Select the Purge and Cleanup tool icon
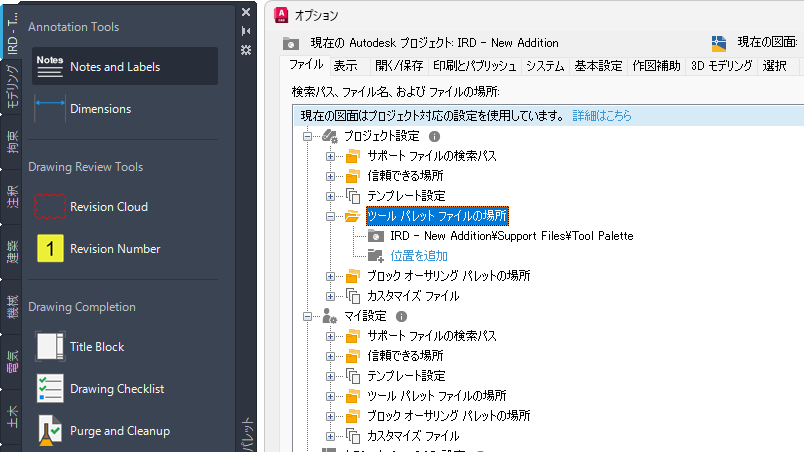This screenshot has width=804, height=452. [50, 430]
